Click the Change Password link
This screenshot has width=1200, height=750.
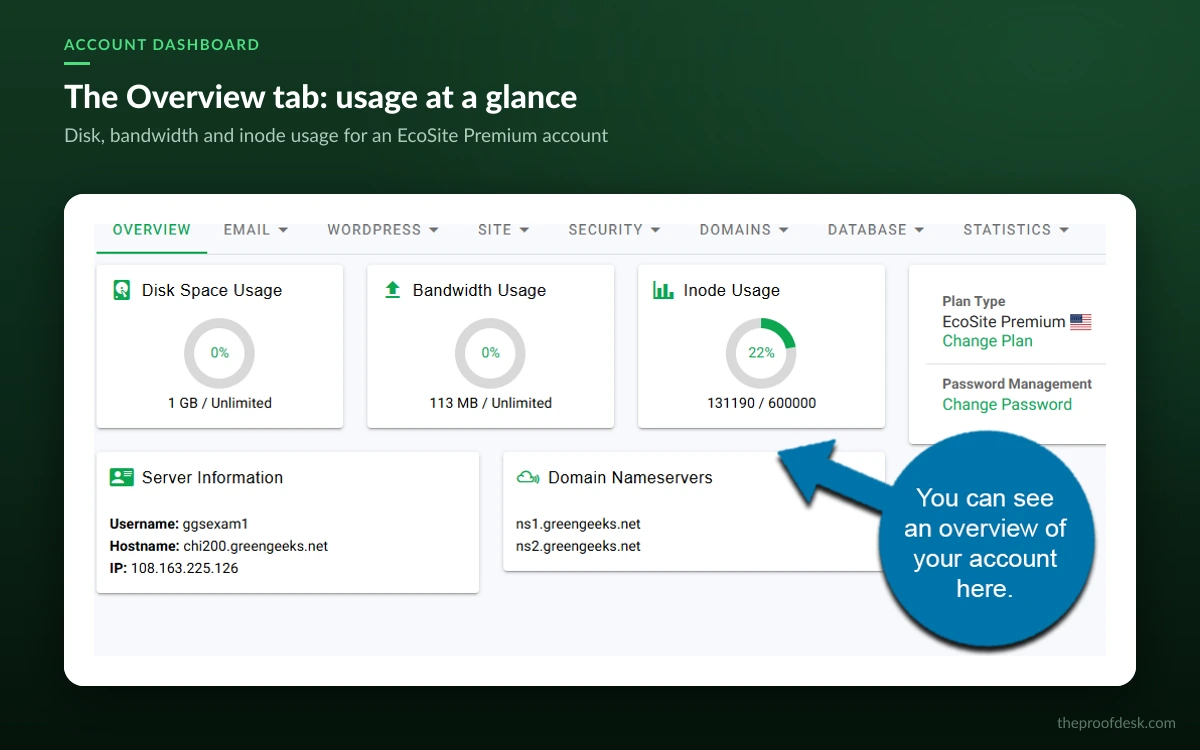pyautogui.click(x=1007, y=404)
